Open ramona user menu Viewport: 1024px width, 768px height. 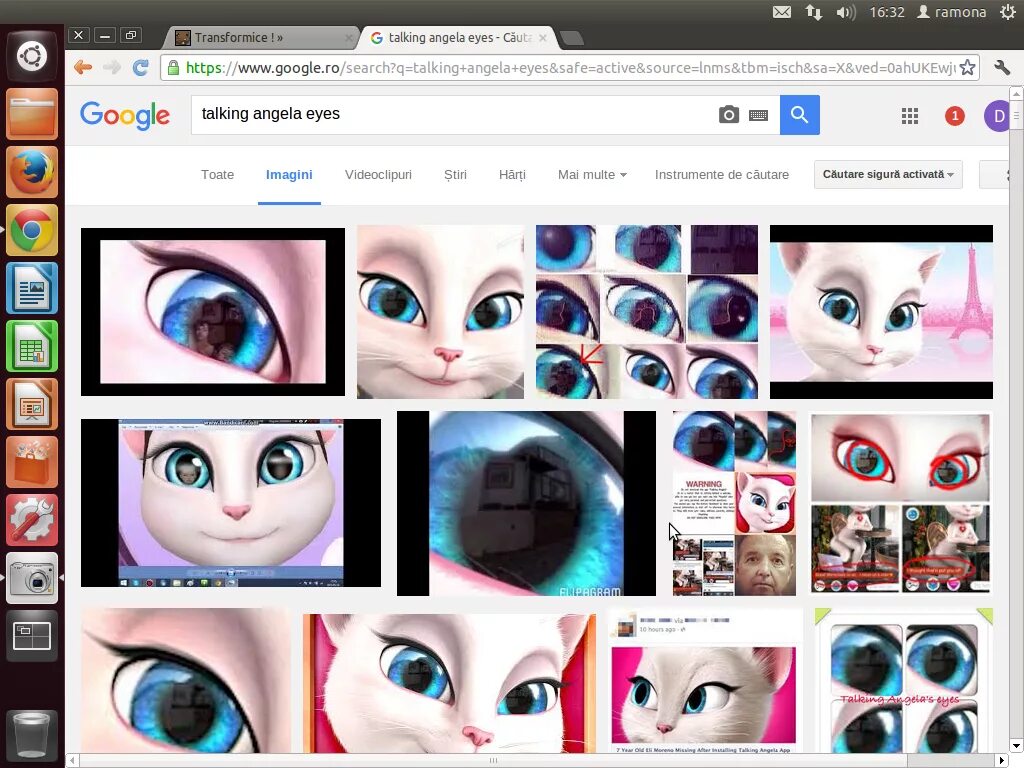(952, 12)
